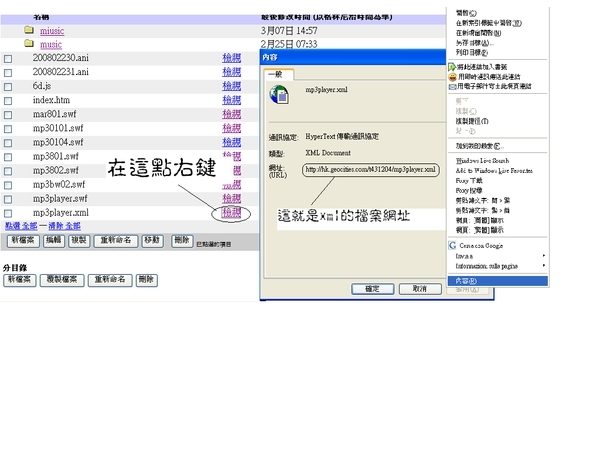
Task: Select the mp30104.swf checkbox
Action: click(8, 143)
